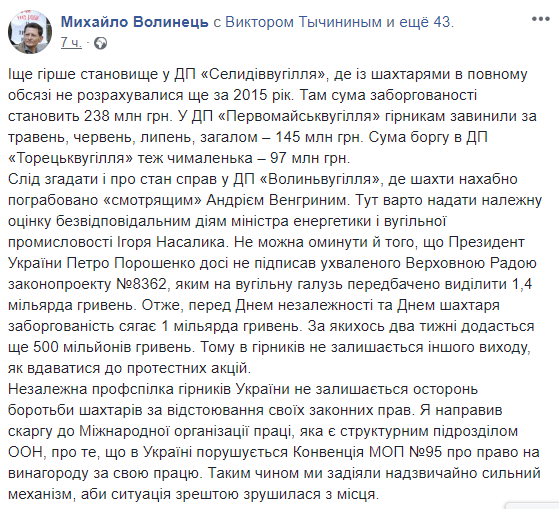Click the name Андрієм Венгриним in the text
This screenshot has height=509, width=559.
(x=276, y=200)
